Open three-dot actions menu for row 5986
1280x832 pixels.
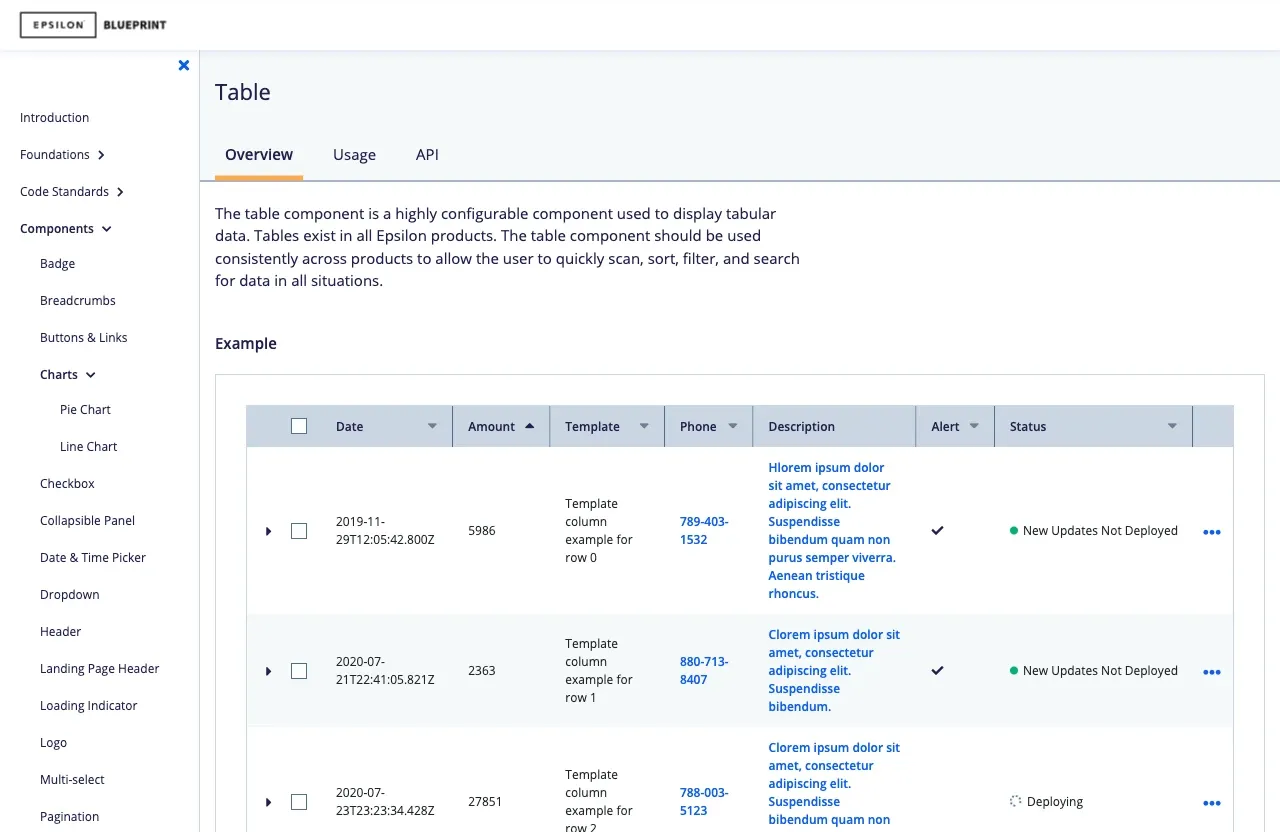tap(1211, 532)
